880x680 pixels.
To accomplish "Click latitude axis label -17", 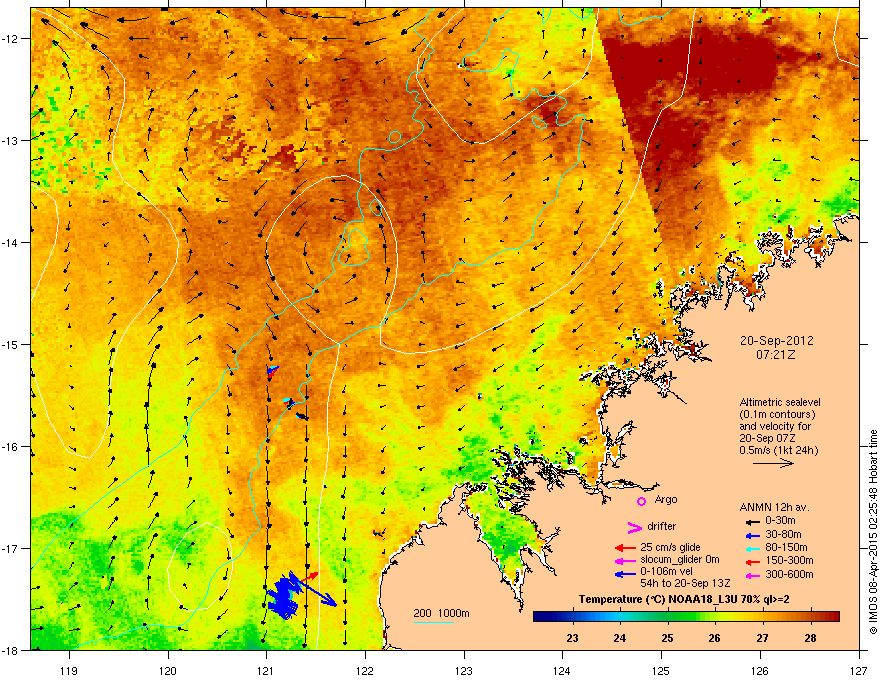I will tap(10, 548).
